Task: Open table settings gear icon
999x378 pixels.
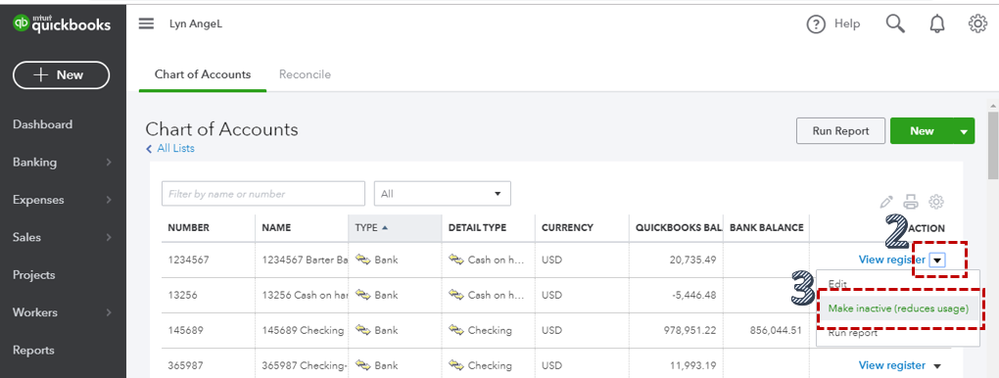Action: click(x=936, y=202)
